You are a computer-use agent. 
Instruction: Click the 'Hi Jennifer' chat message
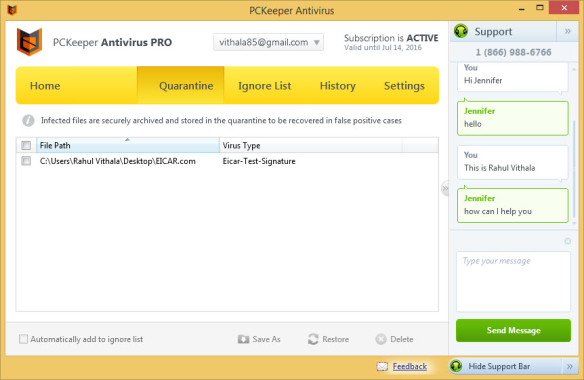tap(512, 76)
